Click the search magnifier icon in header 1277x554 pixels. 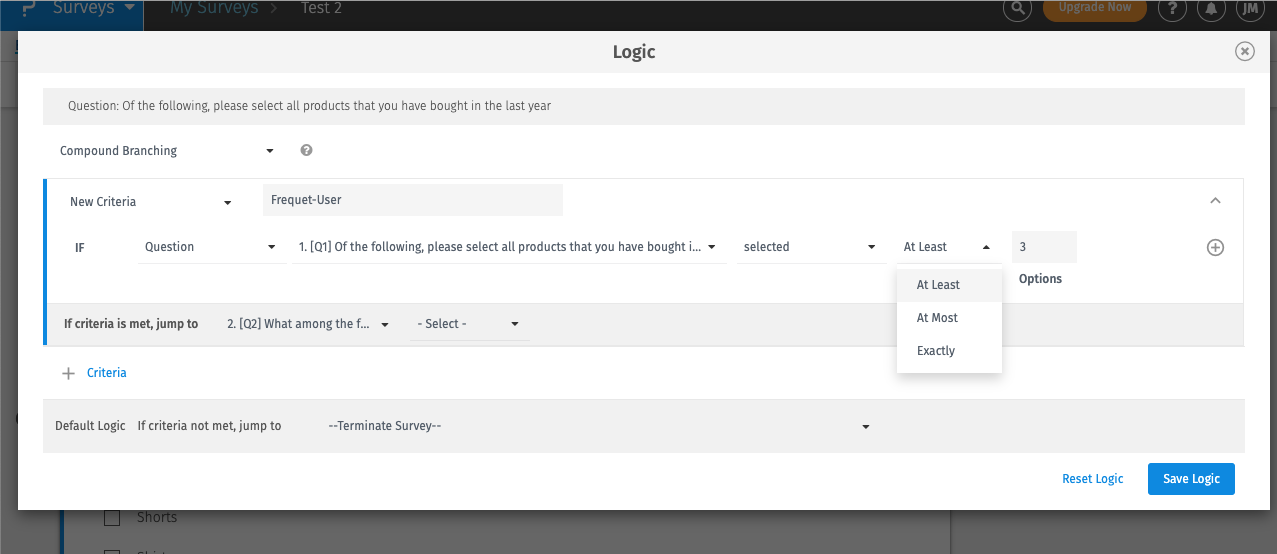tap(1017, 9)
